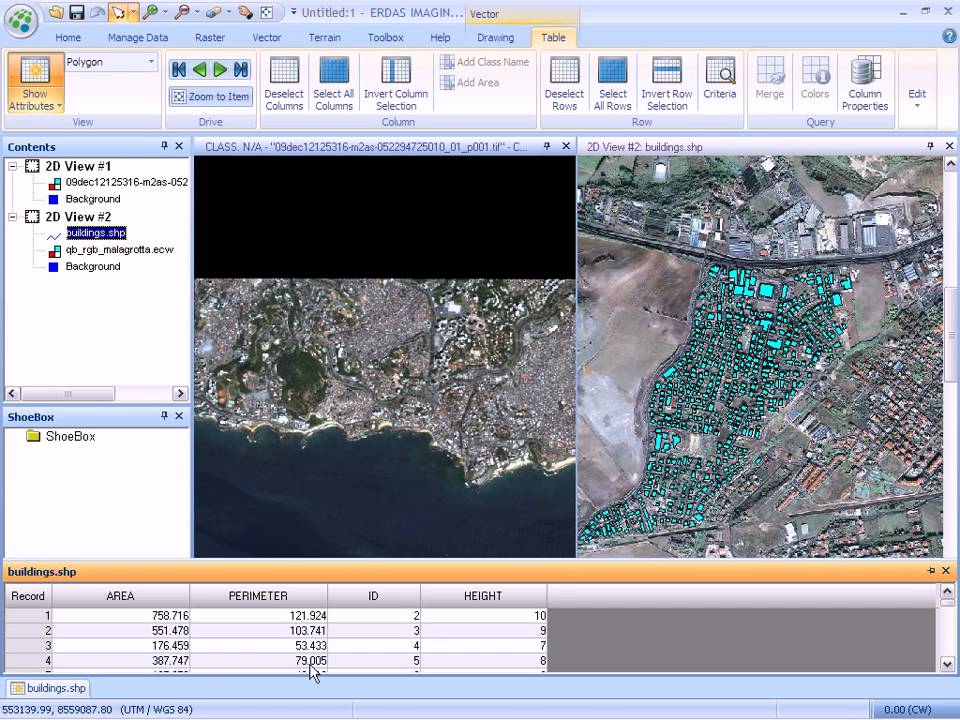
Task: Select record row 1 in attribute table
Action: click(28, 615)
